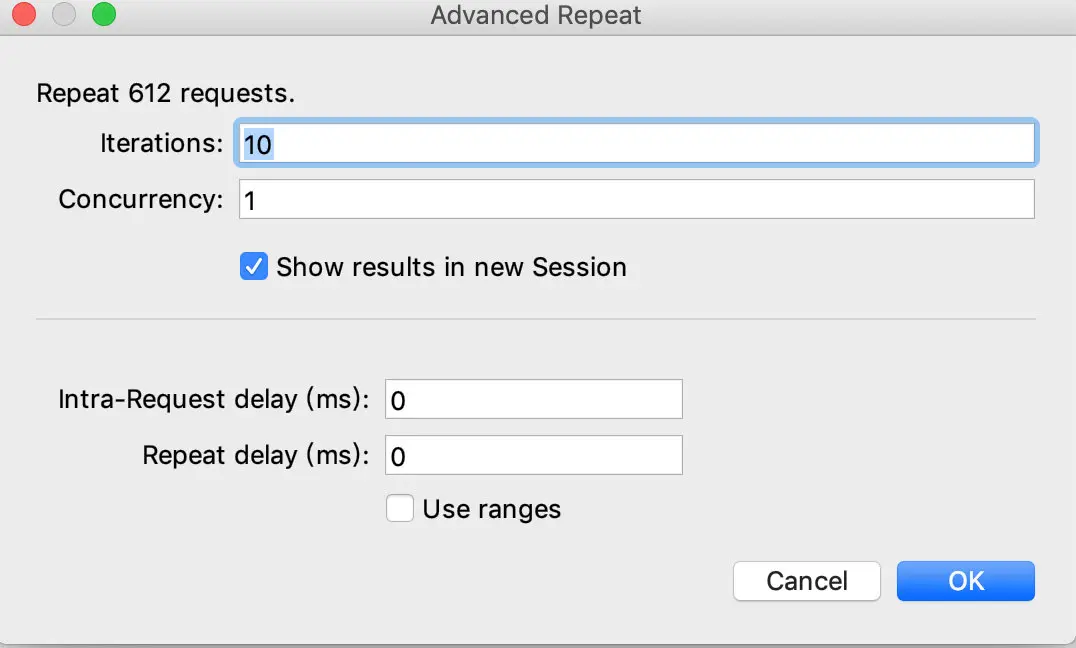Click into the Concurrency text field
Image resolution: width=1076 pixels, height=648 pixels.
636,199
